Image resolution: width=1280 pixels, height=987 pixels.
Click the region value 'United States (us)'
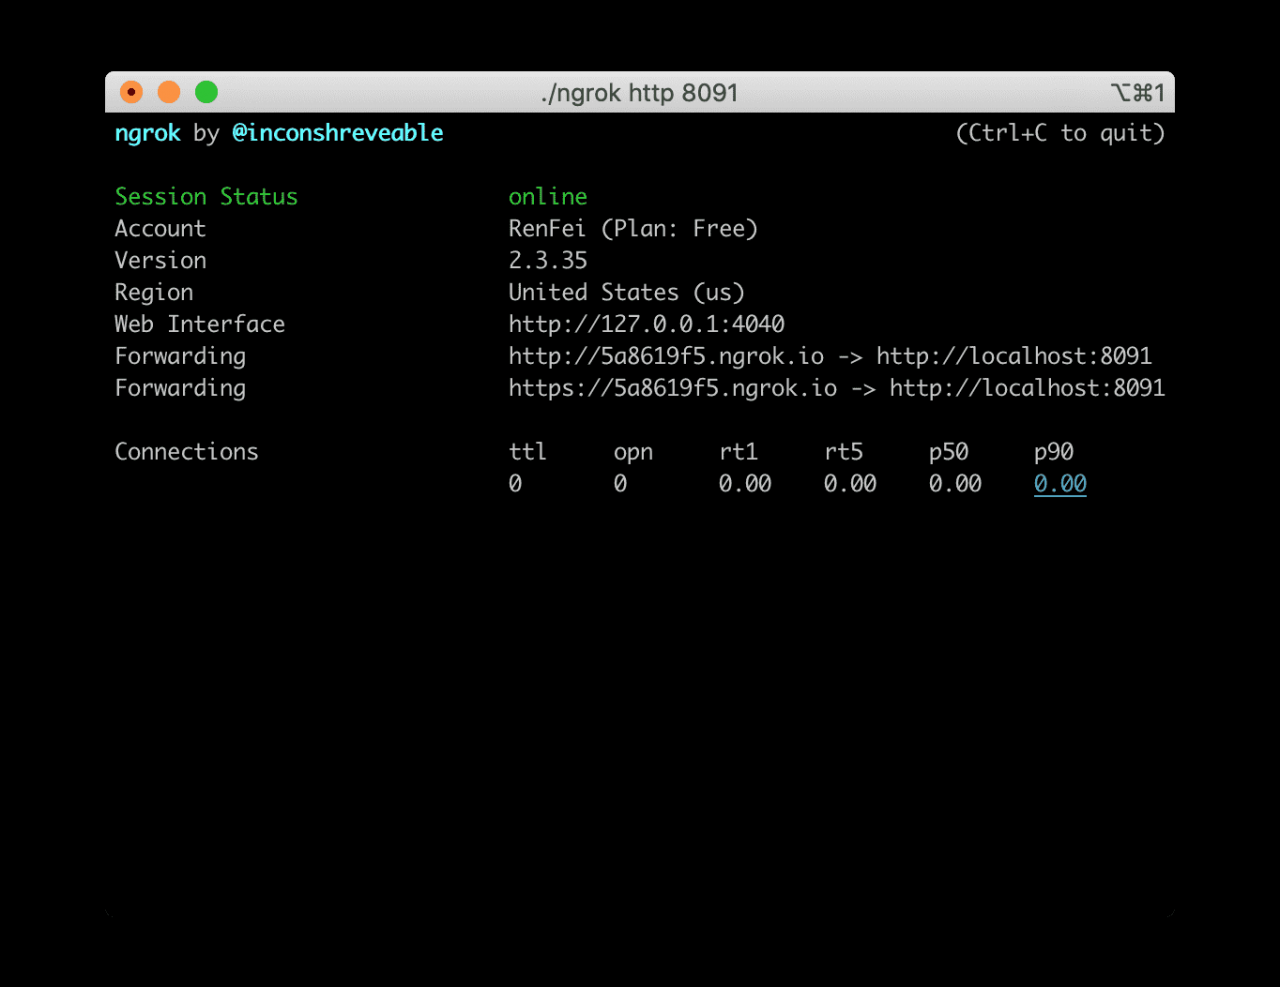[x=626, y=293]
